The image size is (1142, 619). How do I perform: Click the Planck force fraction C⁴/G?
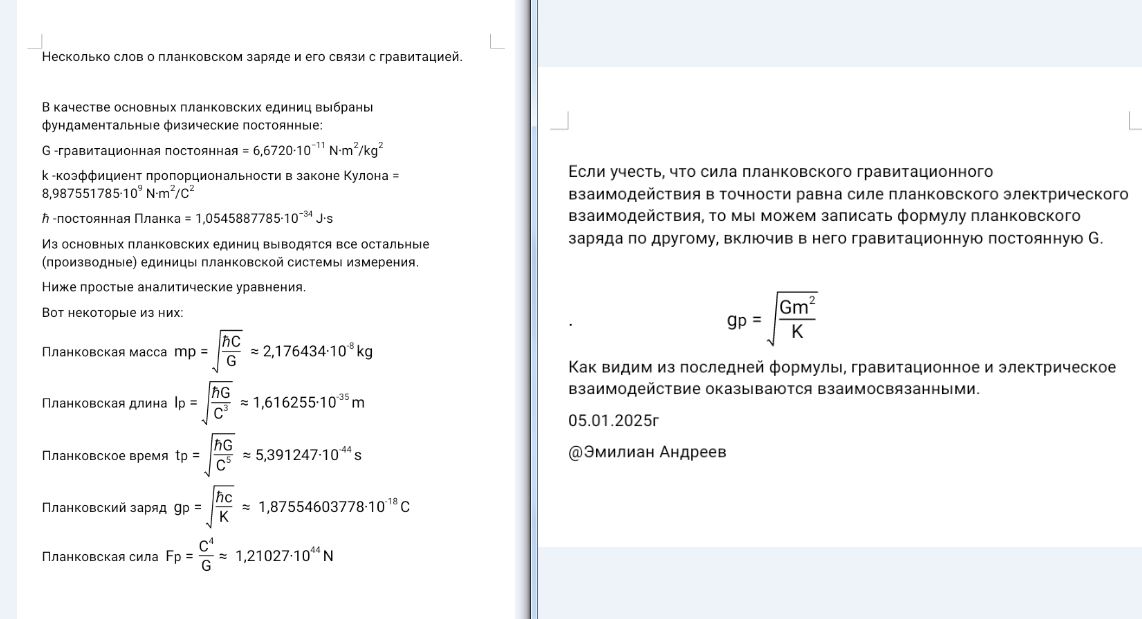[206, 555]
